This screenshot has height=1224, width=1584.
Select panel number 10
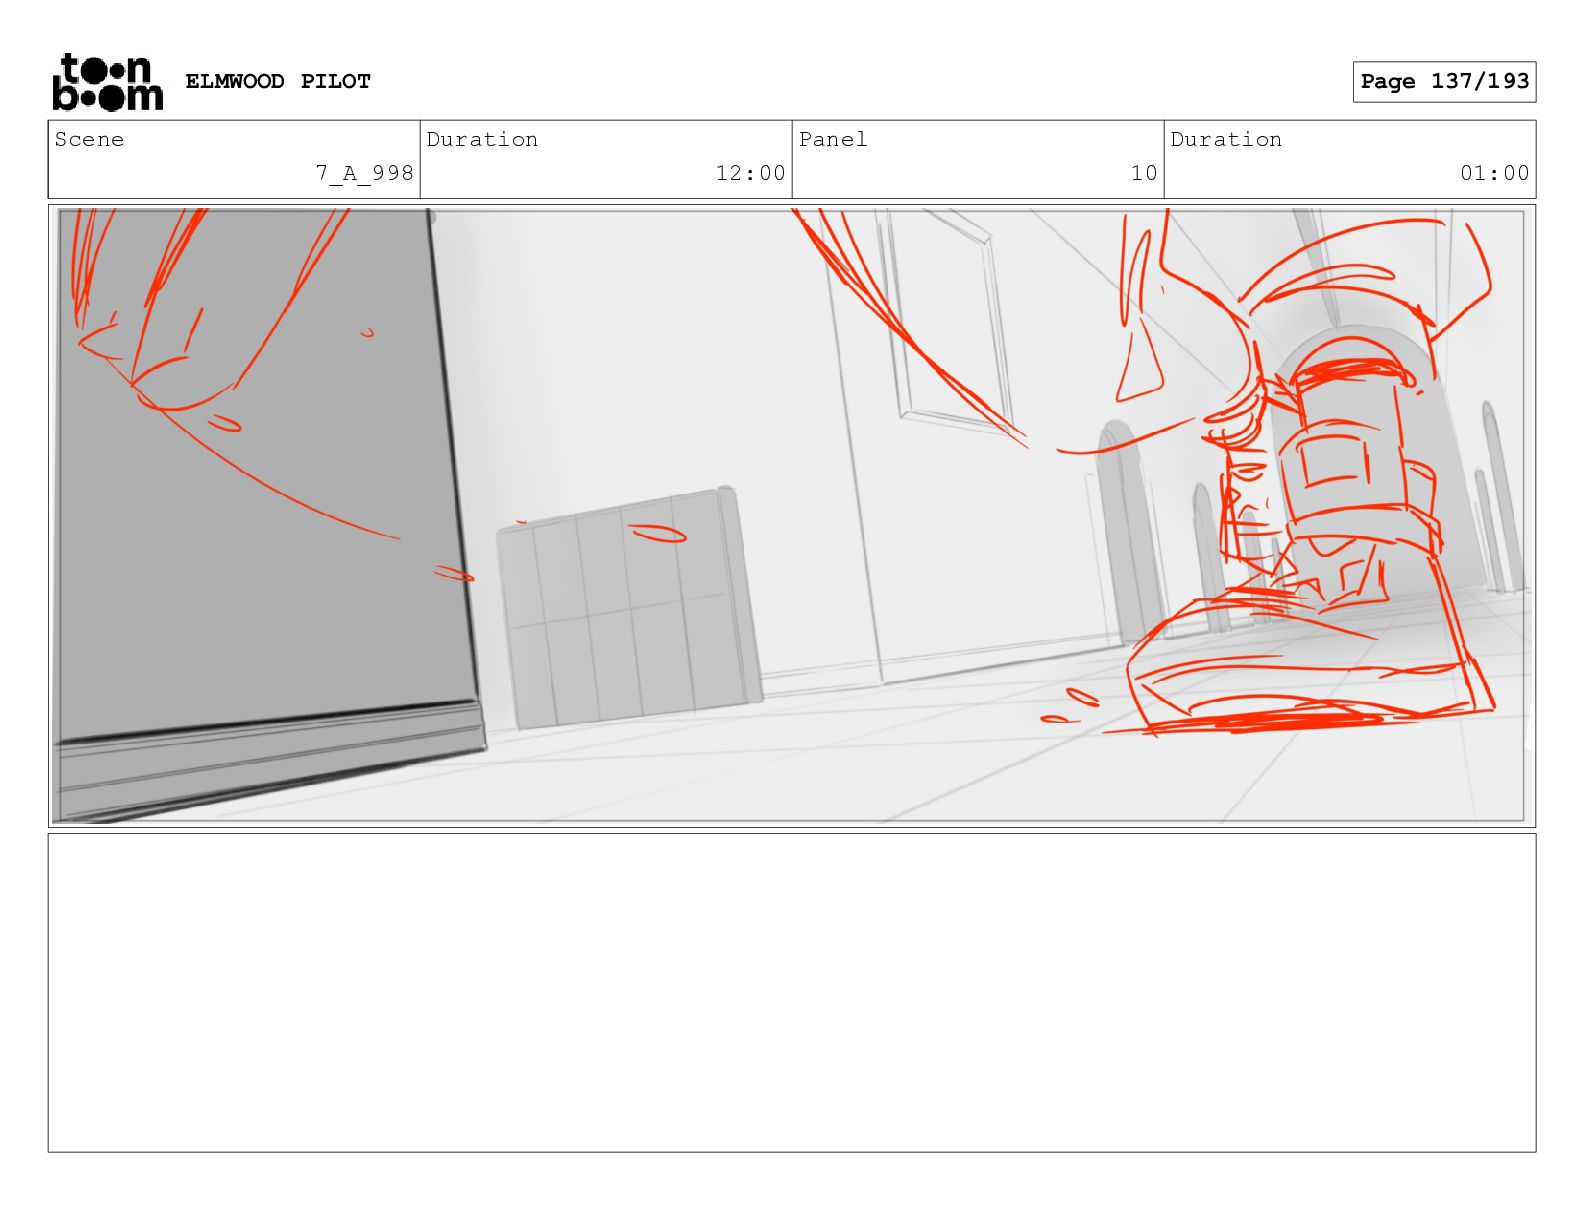pyautogui.click(x=1144, y=173)
